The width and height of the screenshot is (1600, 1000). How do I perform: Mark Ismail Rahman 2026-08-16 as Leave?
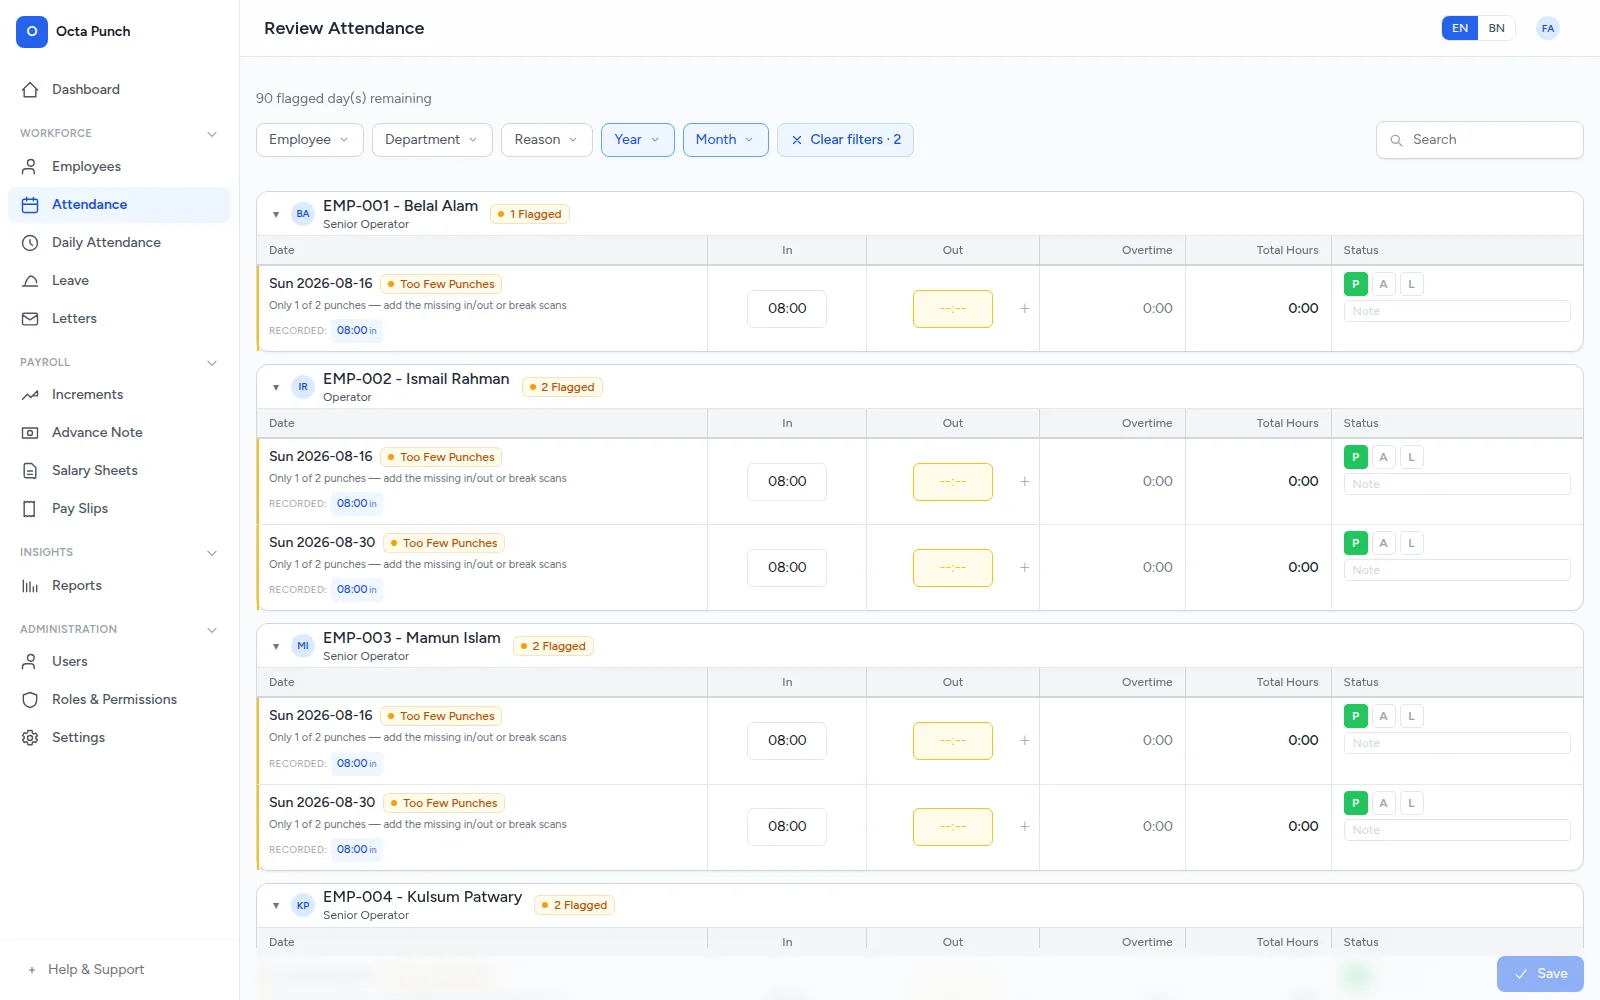tap(1411, 457)
